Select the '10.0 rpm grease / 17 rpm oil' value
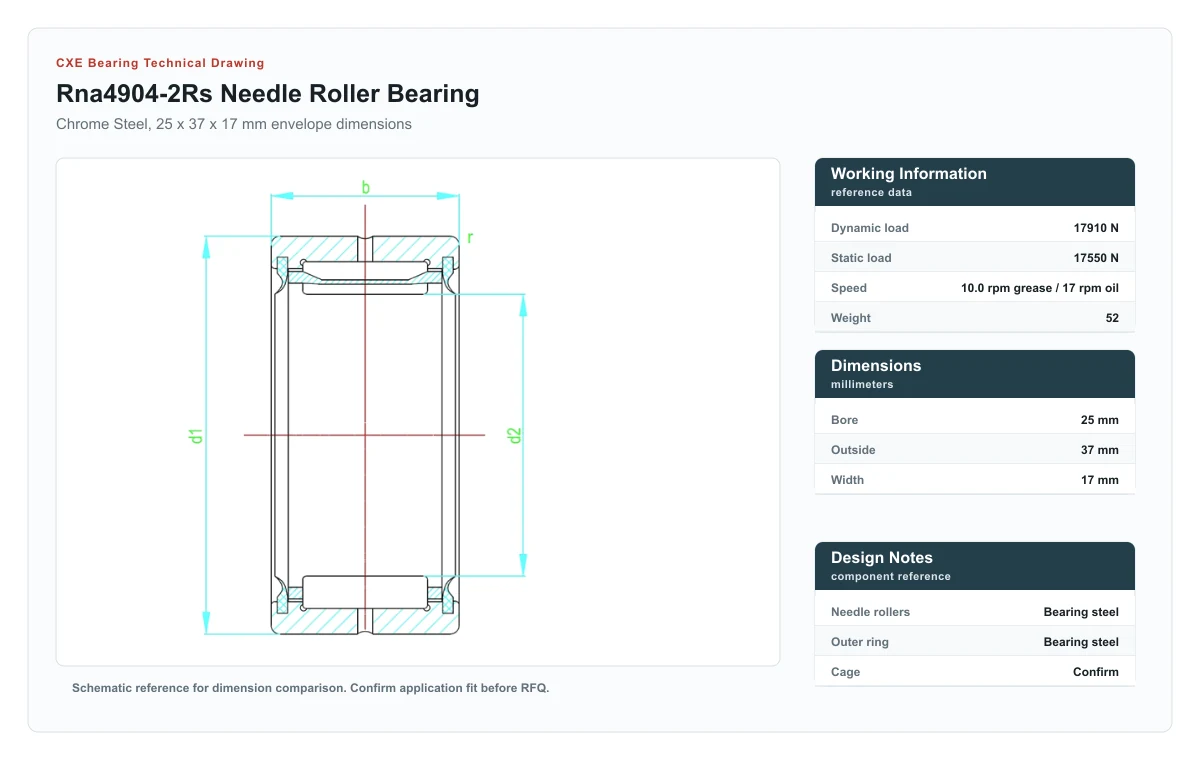The image size is (1200, 760). pos(1040,288)
